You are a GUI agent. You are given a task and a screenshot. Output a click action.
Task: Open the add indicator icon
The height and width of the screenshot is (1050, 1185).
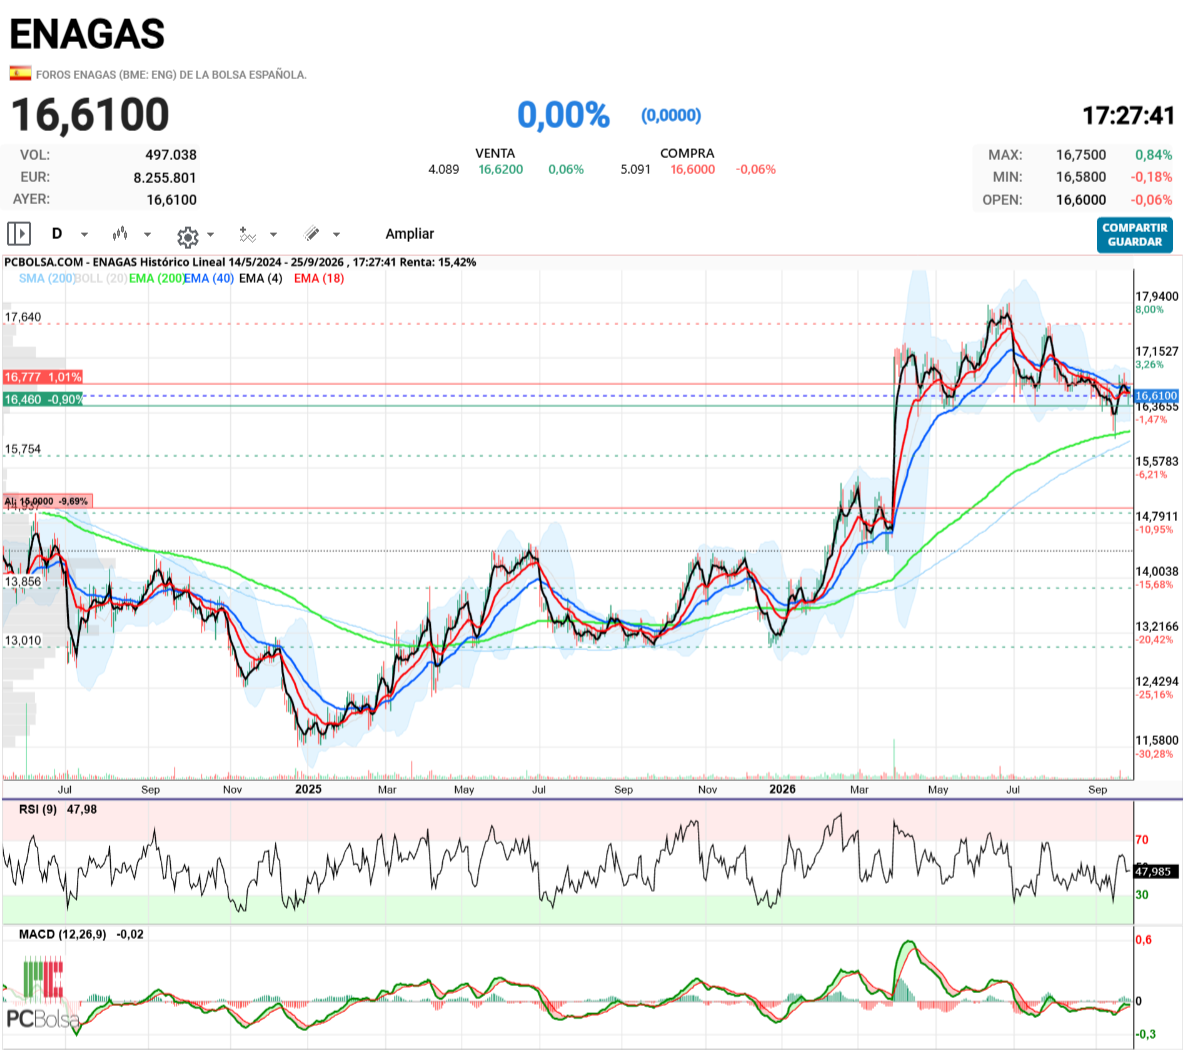(x=247, y=234)
